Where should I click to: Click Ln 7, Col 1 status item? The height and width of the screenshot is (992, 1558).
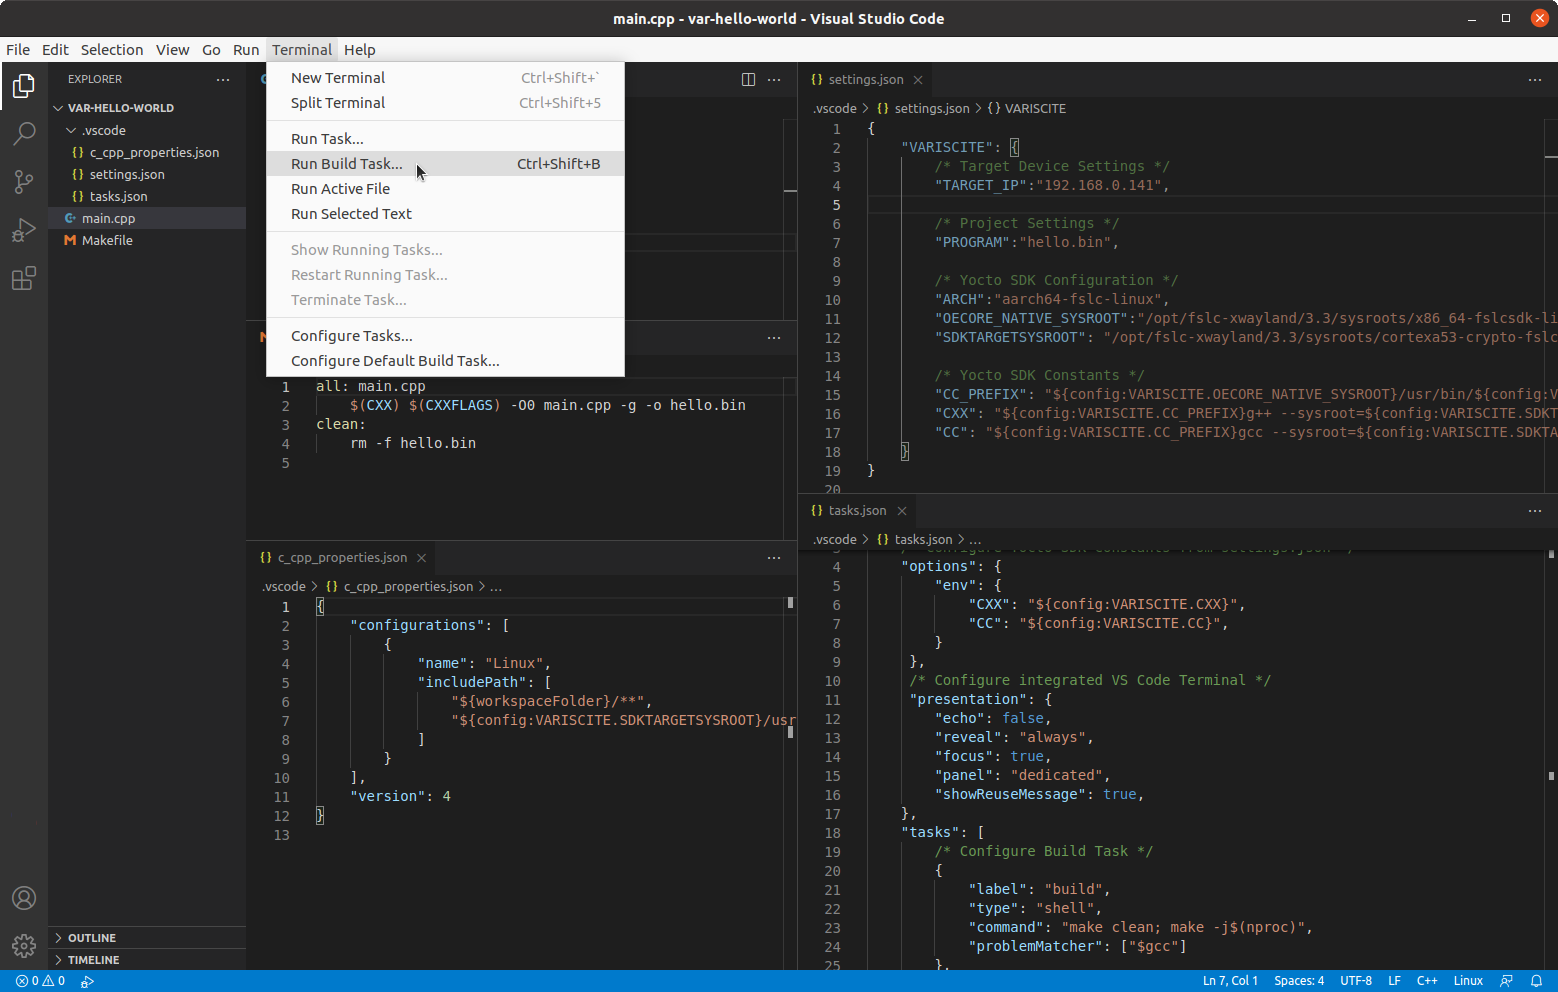pos(1230,981)
